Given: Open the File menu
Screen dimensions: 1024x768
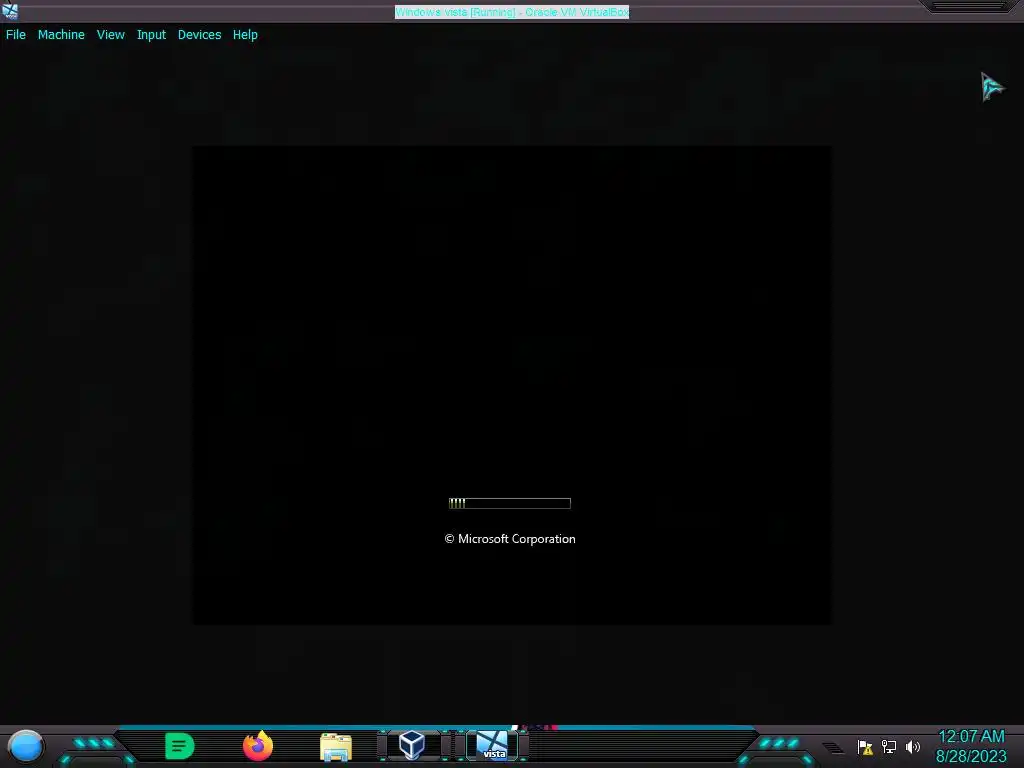Looking at the screenshot, I should [16, 35].
